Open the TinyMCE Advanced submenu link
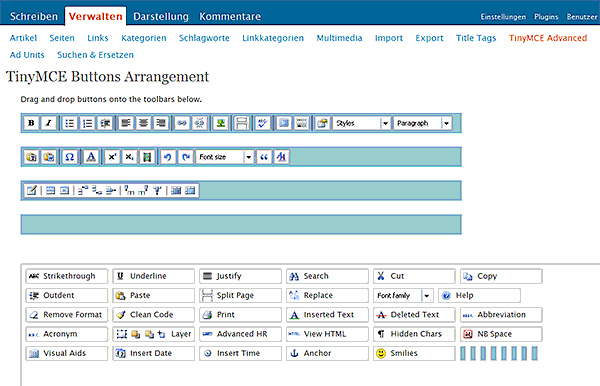 (548, 38)
